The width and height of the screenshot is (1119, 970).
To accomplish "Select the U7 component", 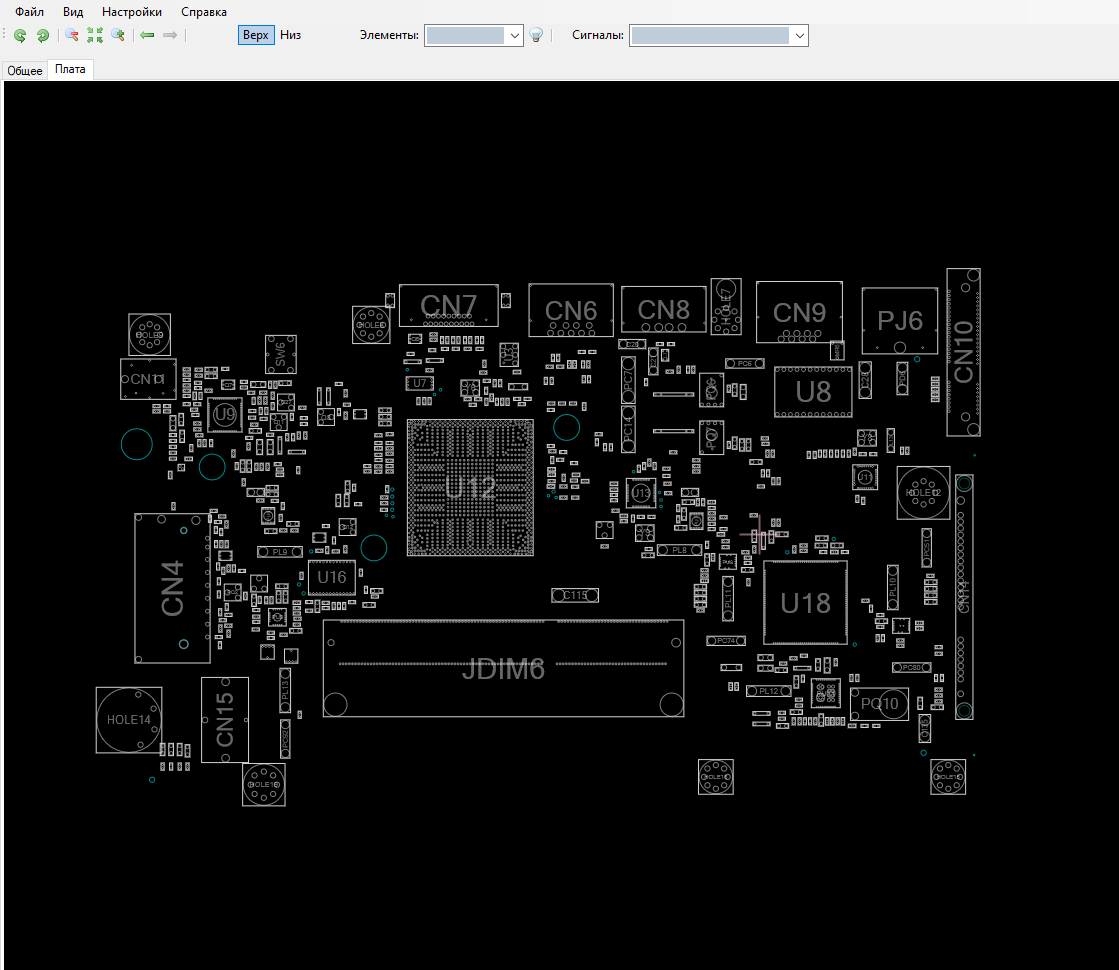I will click(x=420, y=383).
